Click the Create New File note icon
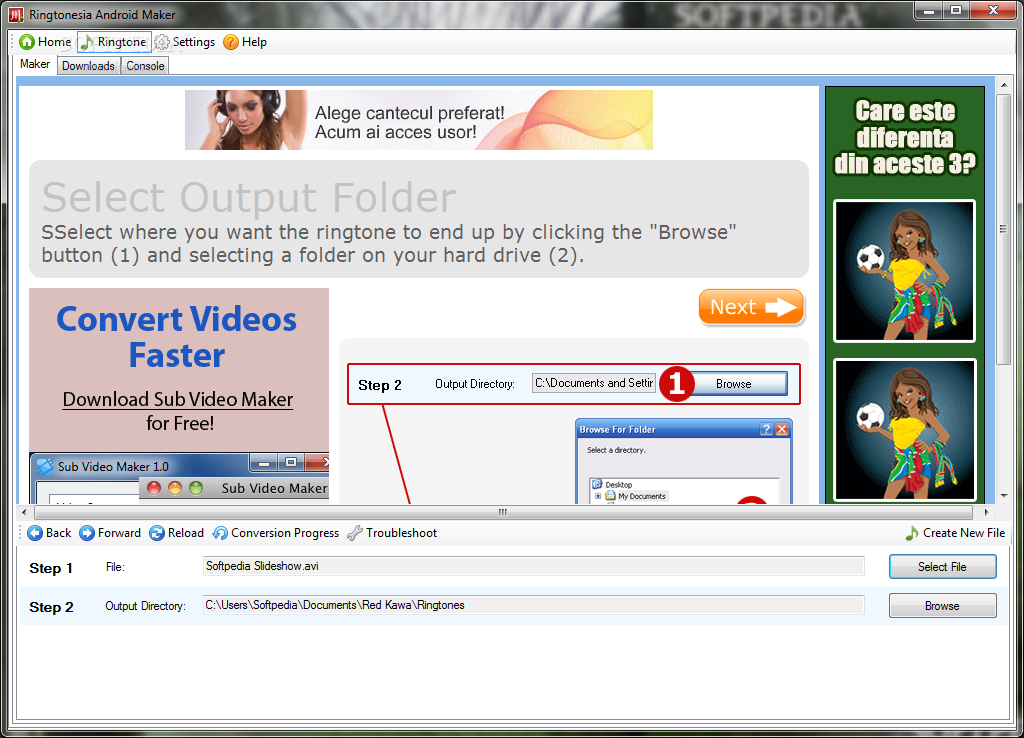The width and height of the screenshot is (1024, 738). (912, 533)
